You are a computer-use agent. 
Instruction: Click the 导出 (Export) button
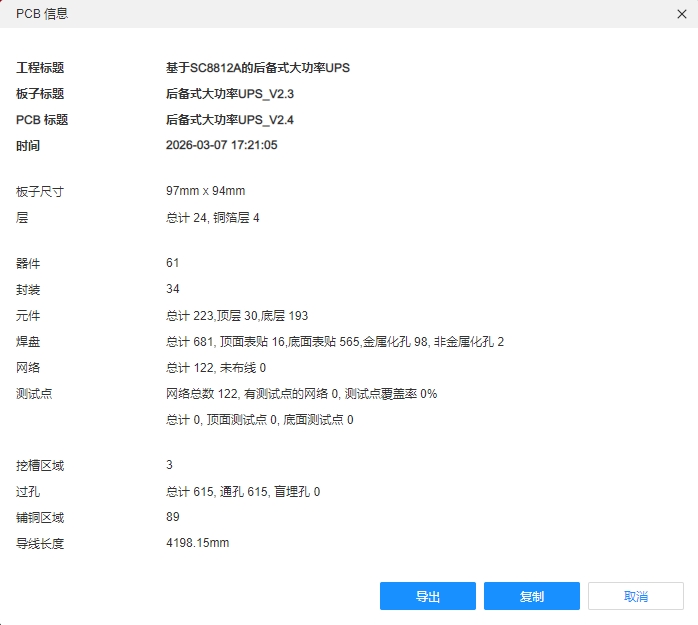(x=428, y=596)
